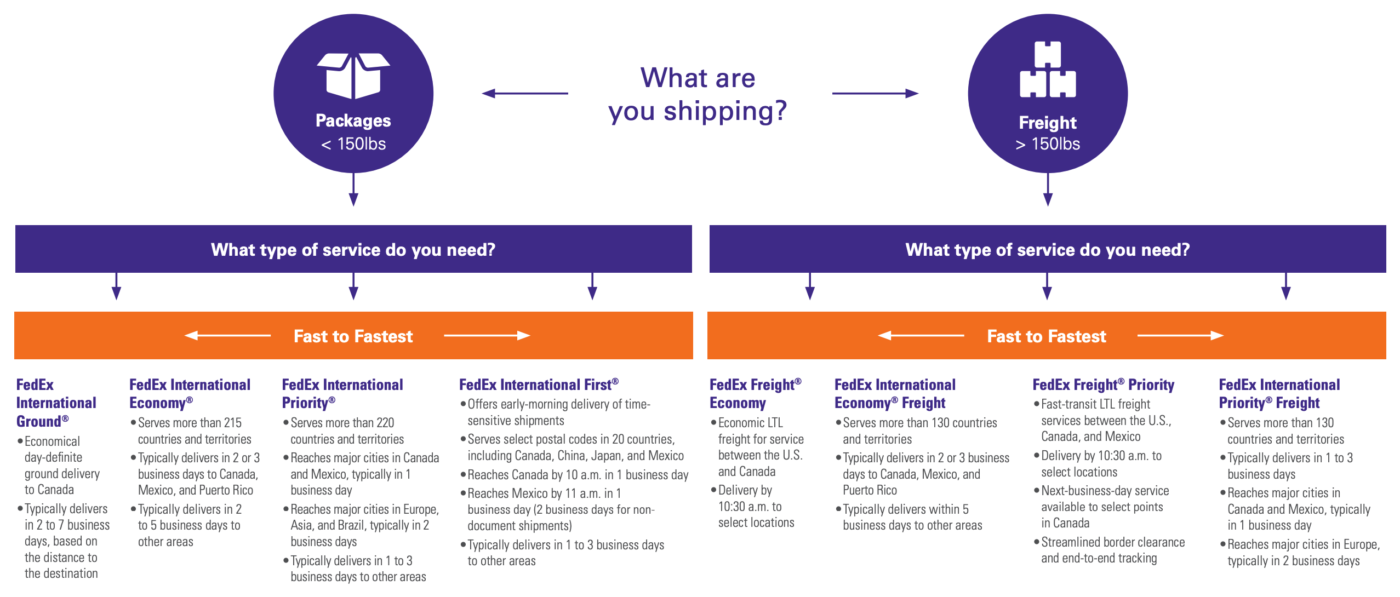1400x597 pixels.
Task: Click the down arrow above FedEx International Priority Freight
Action: coord(1286,285)
